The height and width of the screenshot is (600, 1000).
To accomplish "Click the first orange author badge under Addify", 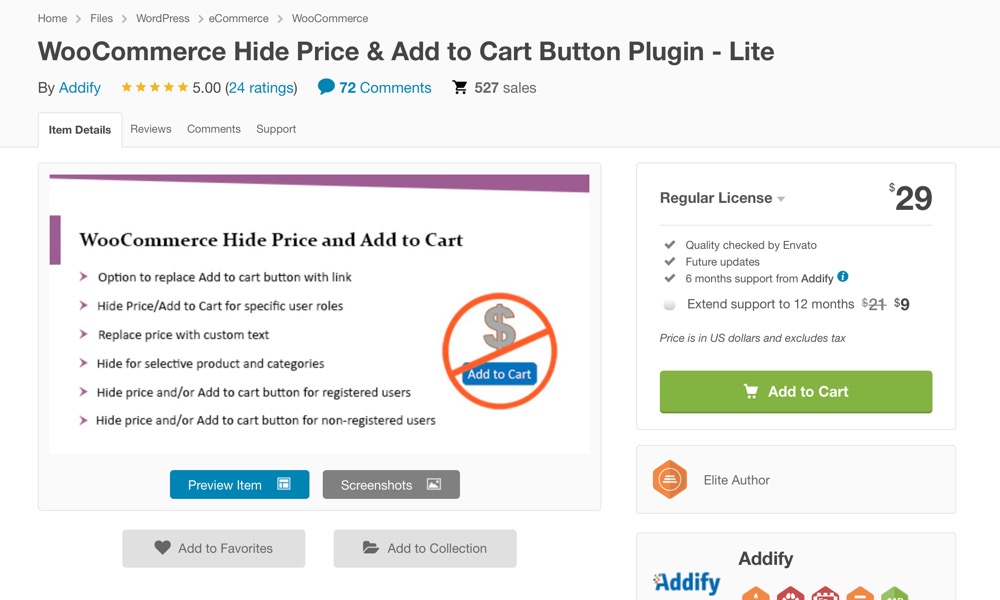I will (756, 593).
